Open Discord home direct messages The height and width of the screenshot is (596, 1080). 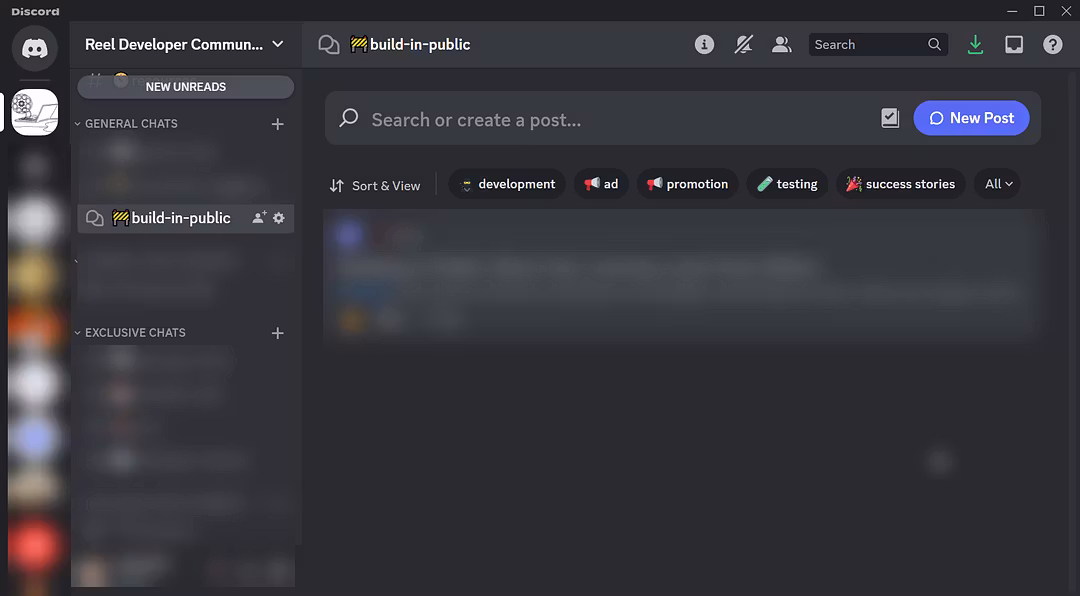(x=35, y=48)
